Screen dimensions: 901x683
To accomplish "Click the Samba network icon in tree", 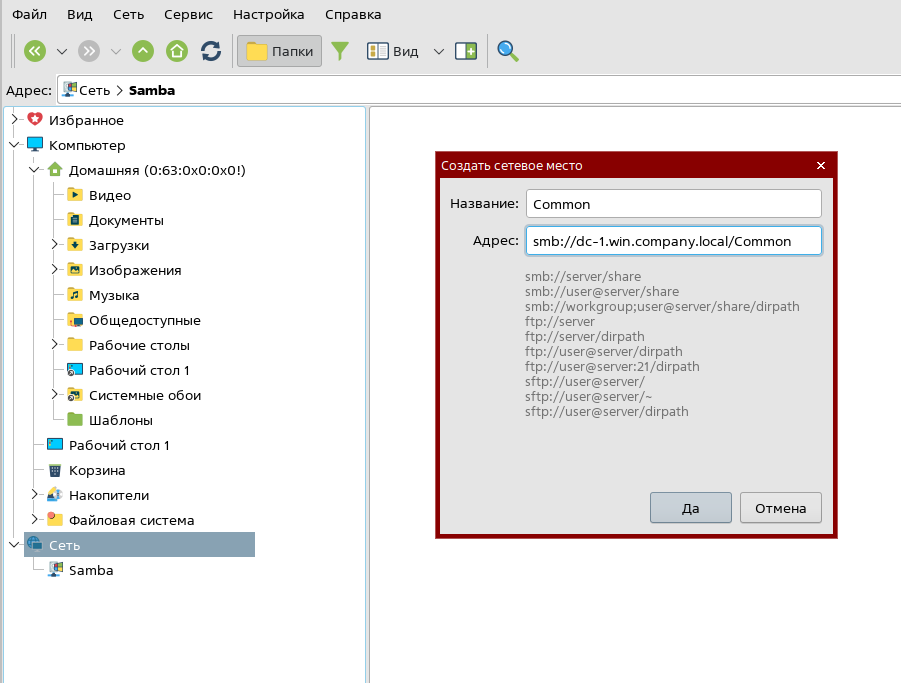I will [55, 570].
